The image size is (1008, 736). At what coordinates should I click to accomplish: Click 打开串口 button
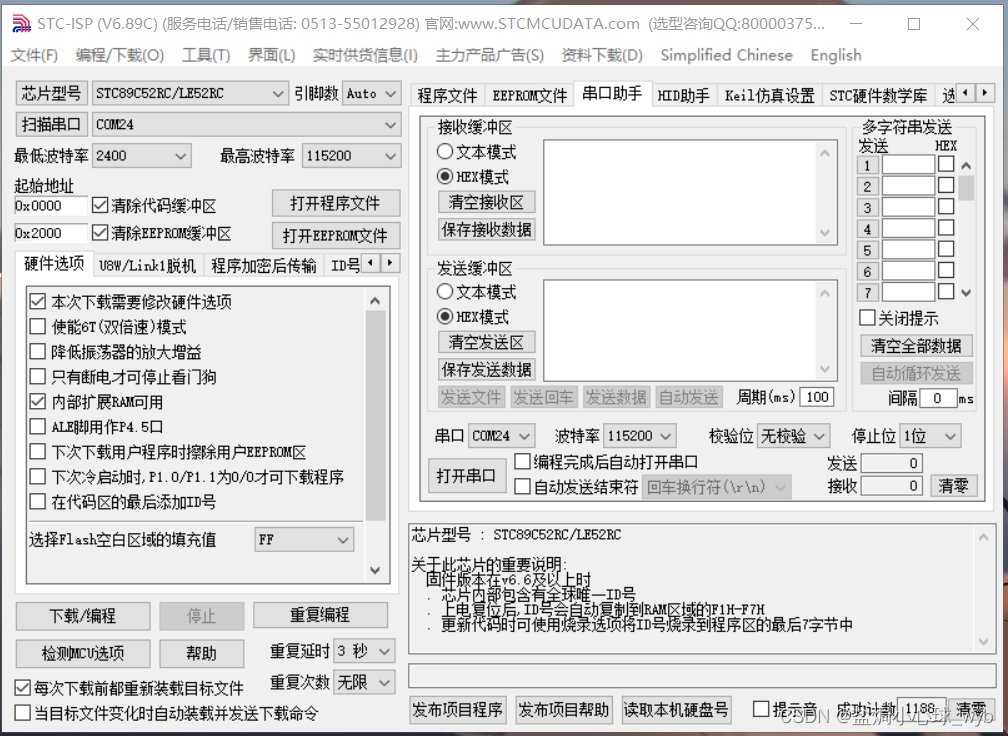click(x=466, y=476)
